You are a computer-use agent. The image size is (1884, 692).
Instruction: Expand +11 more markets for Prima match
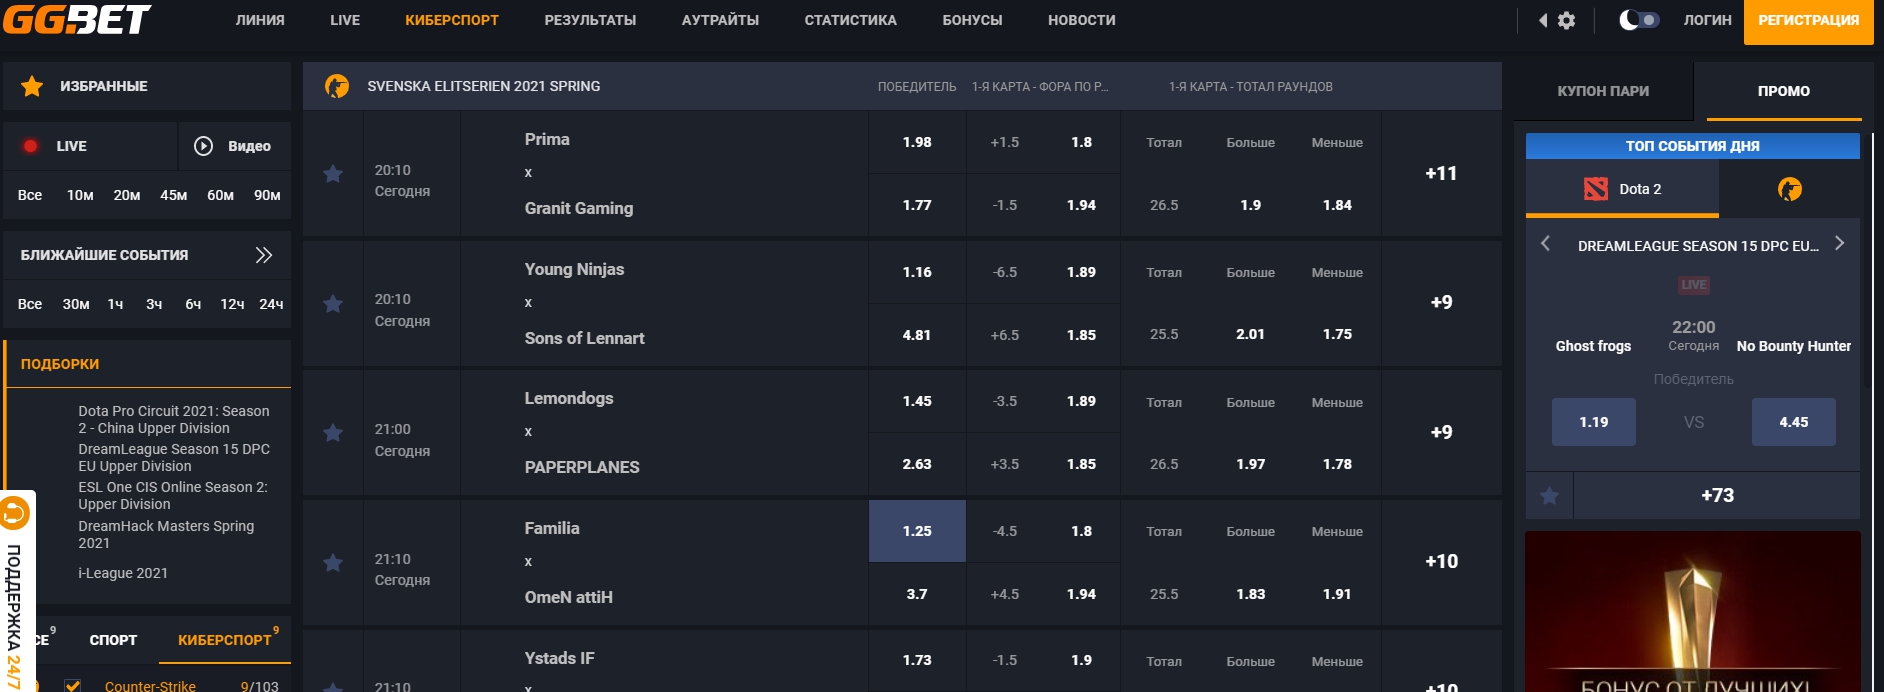tap(1440, 173)
